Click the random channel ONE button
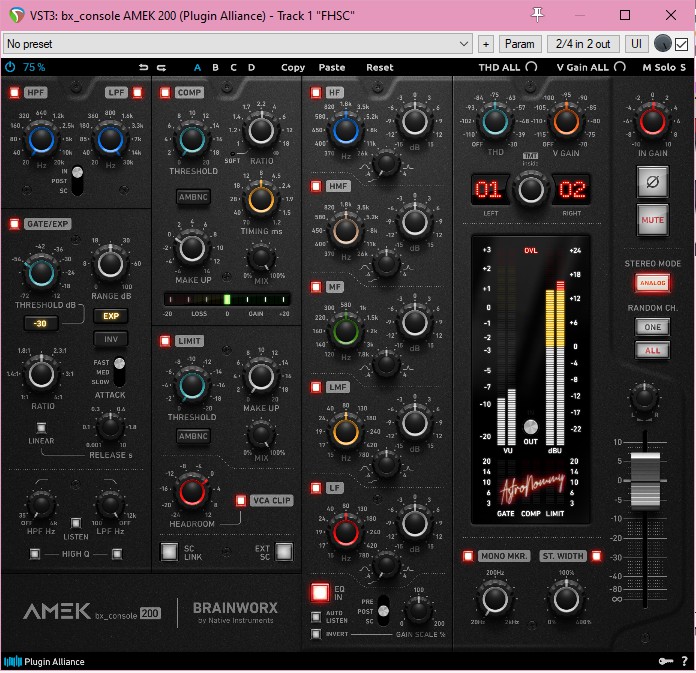The width and height of the screenshot is (696, 673). coord(652,327)
